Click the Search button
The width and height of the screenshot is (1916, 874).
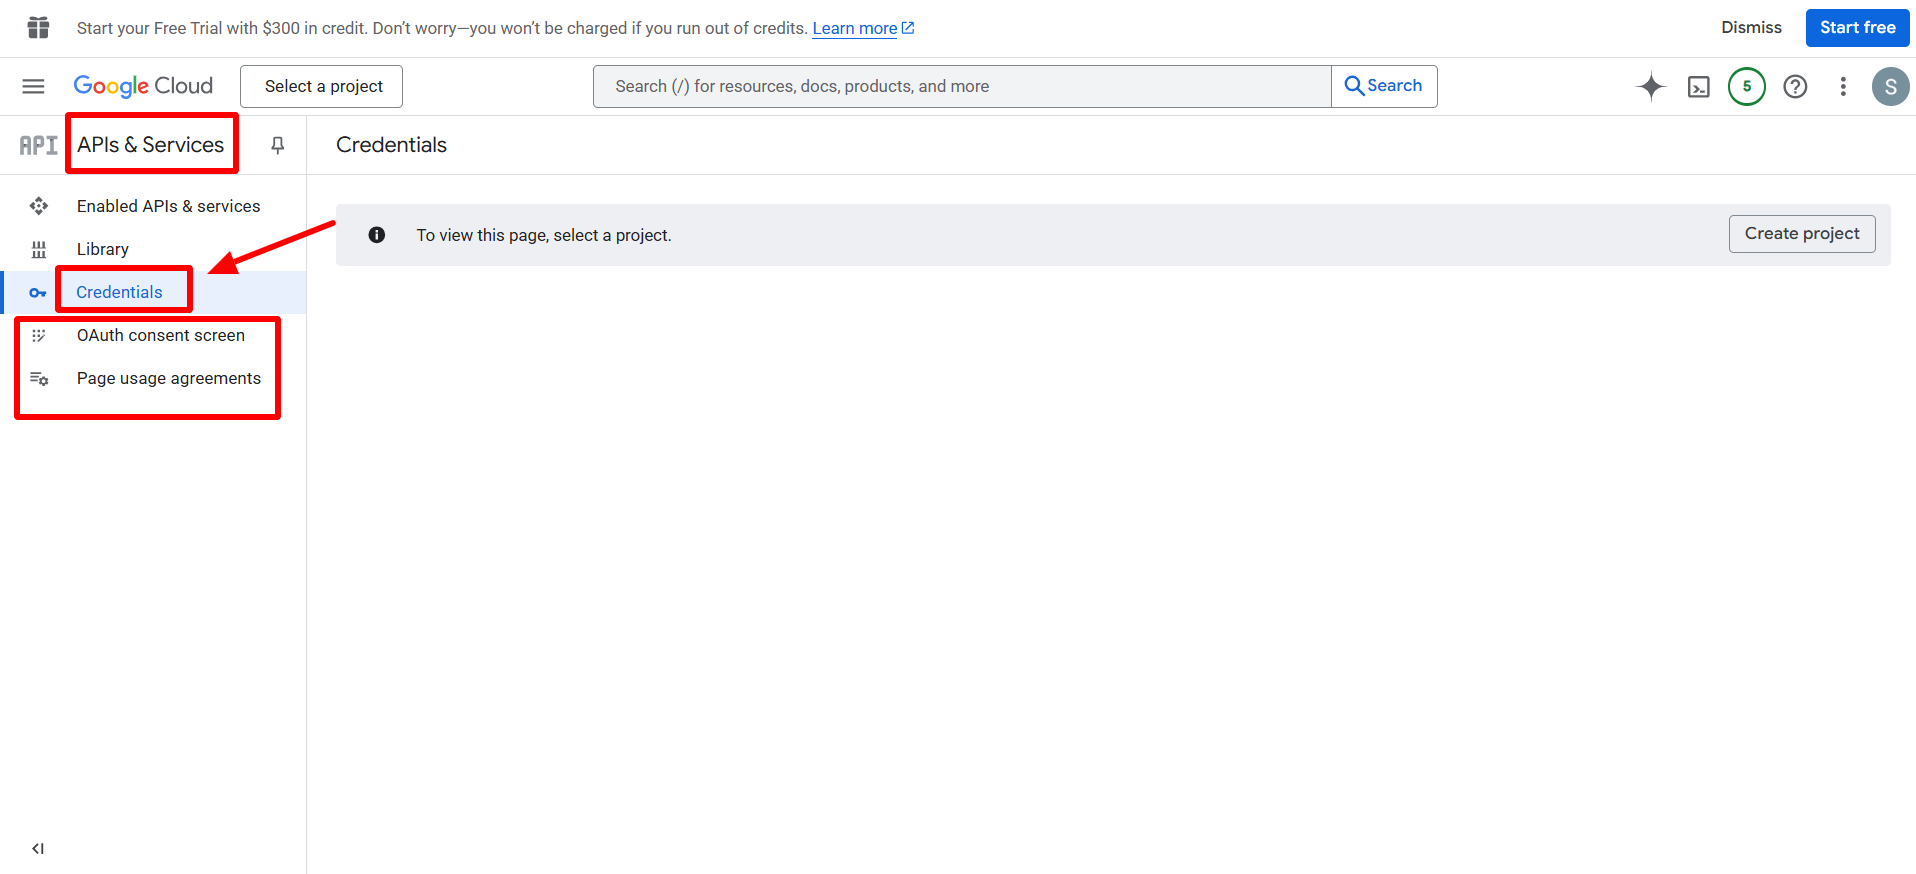click(1384, 87)
